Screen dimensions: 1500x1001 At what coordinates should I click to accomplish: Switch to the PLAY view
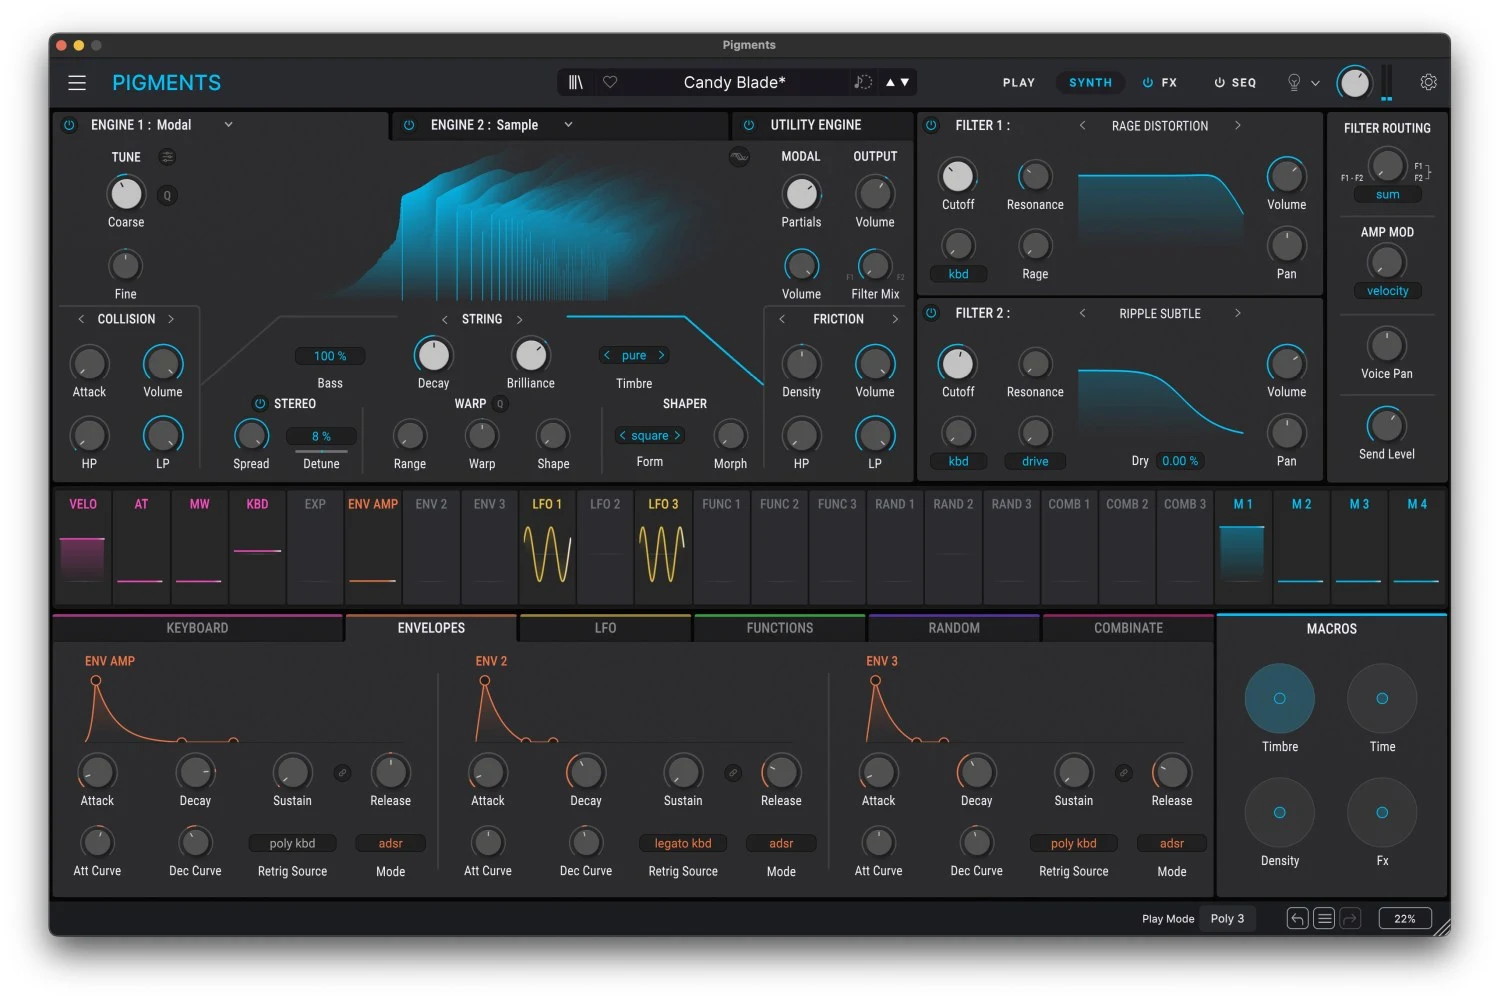coord(1018,83)
